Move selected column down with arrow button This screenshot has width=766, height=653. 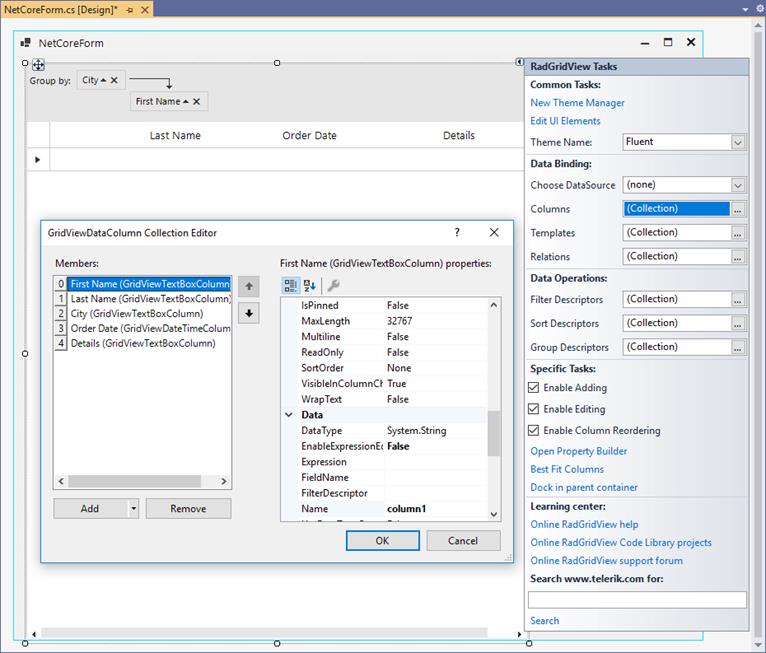point(249,313)
